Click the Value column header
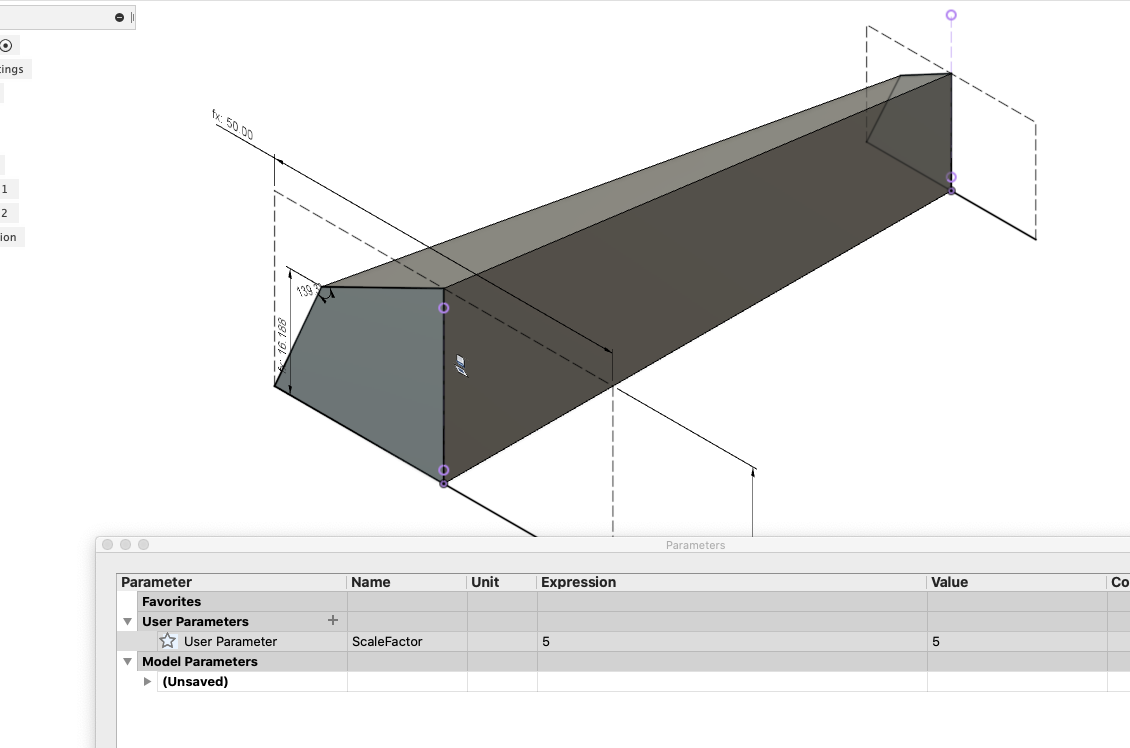The image size is (1130, 748). [x=1017, y=582]
